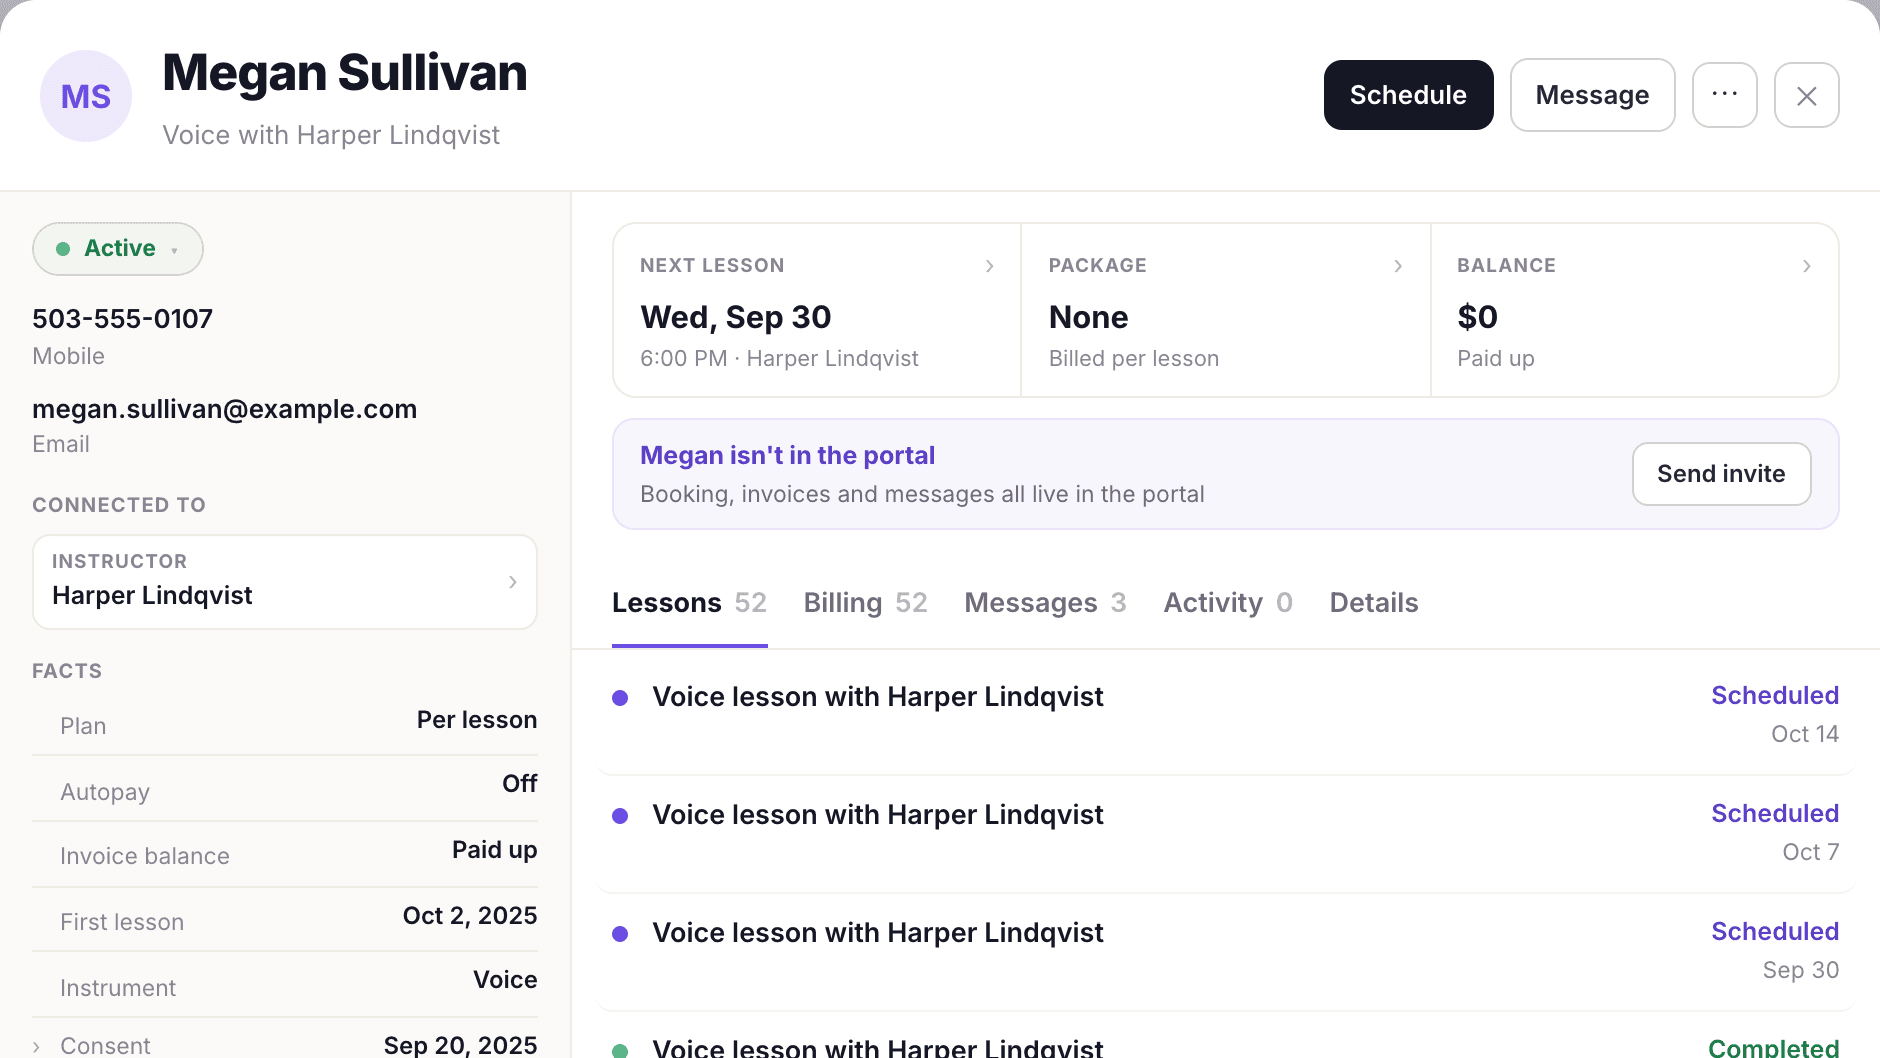Click email megan.sullivan@example.com
This screenshot has height=1058, width=1880.
click(224, 409)
